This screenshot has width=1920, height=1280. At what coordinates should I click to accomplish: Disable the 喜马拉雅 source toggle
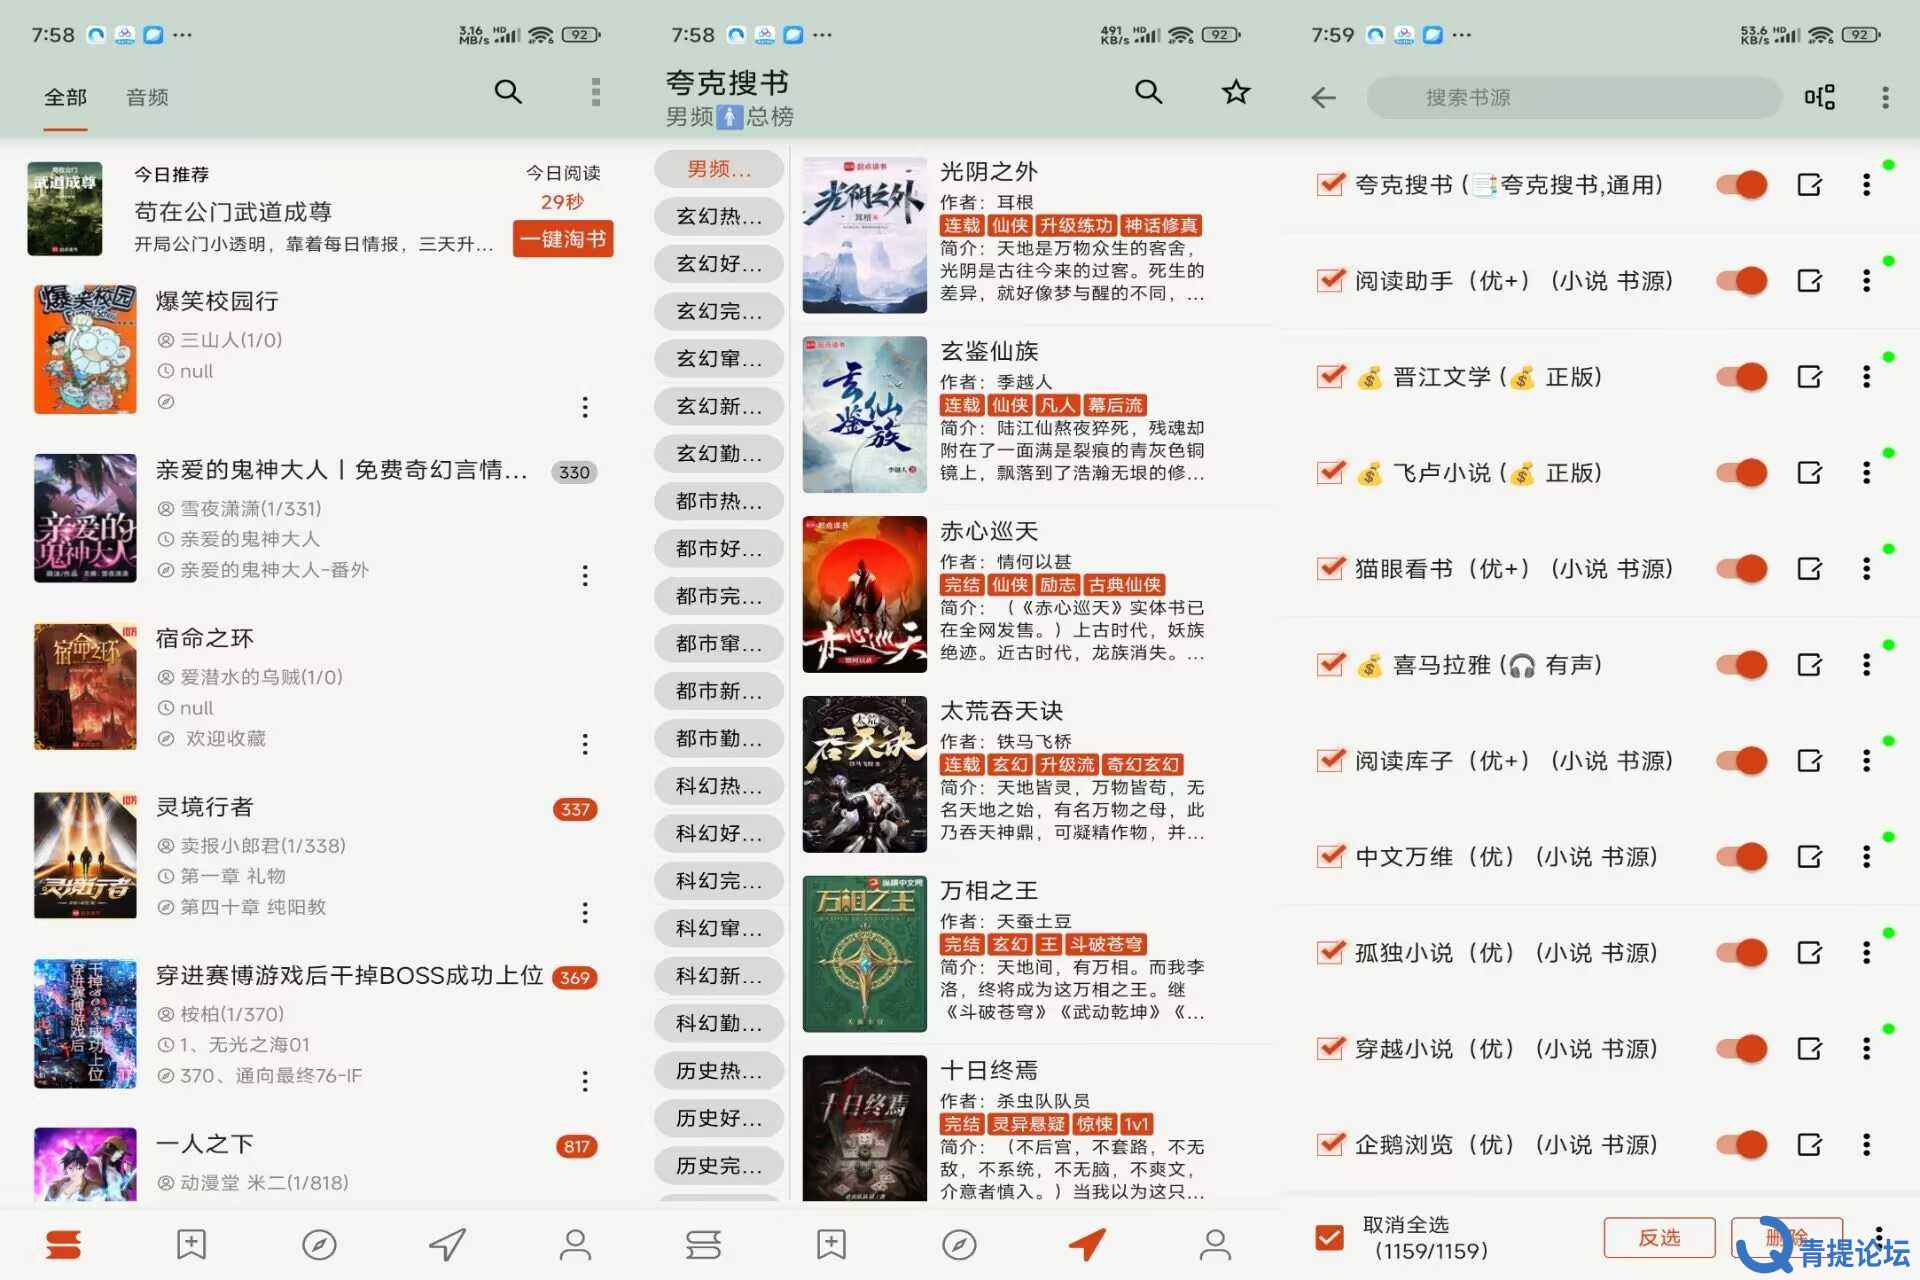pyautogui.click(x=1742, y=665)
